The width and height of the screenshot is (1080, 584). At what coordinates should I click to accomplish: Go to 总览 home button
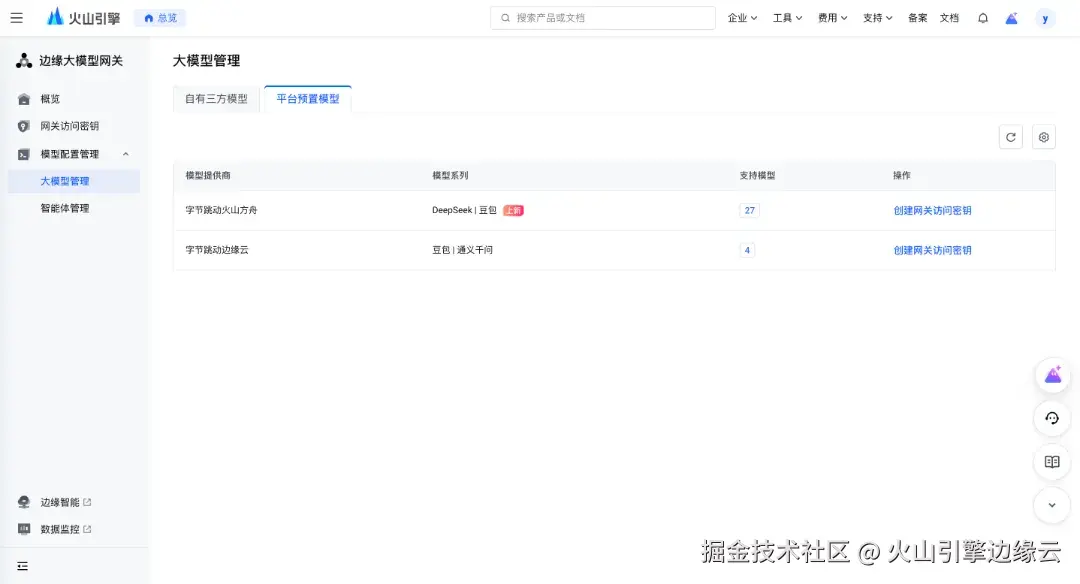[160, 18]
